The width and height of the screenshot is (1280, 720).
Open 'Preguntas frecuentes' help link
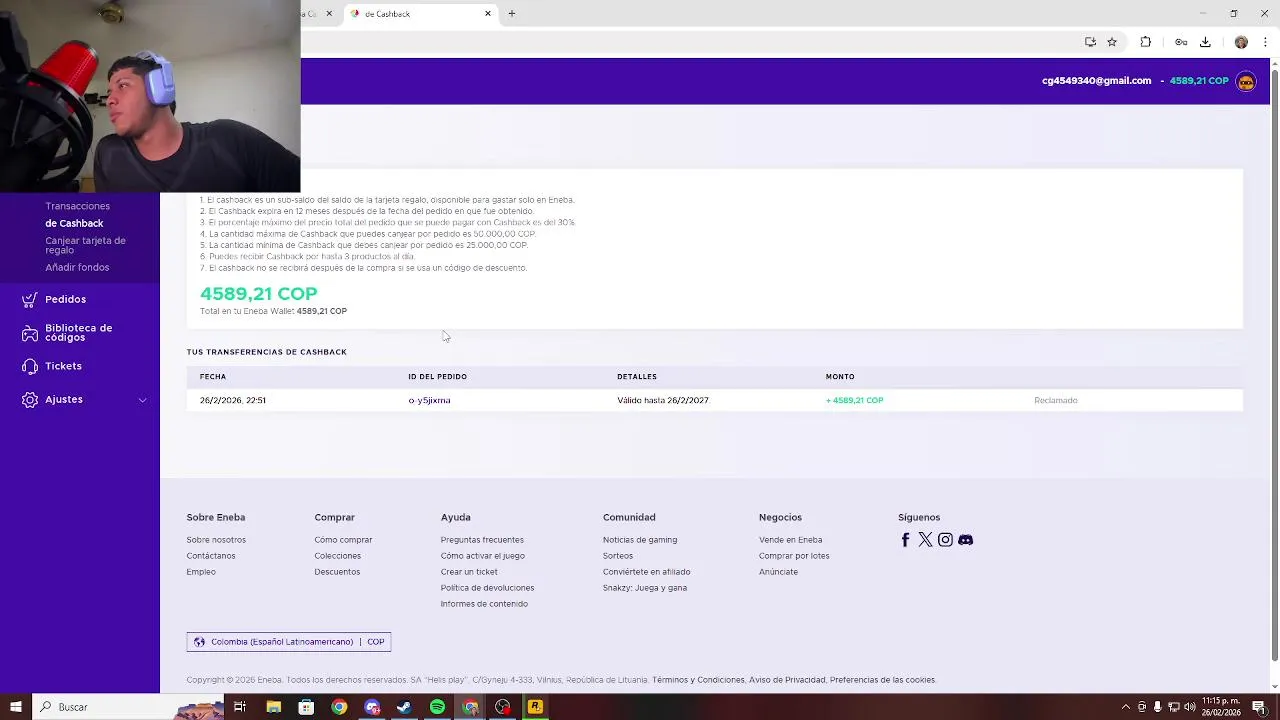(x=482, y=540)
